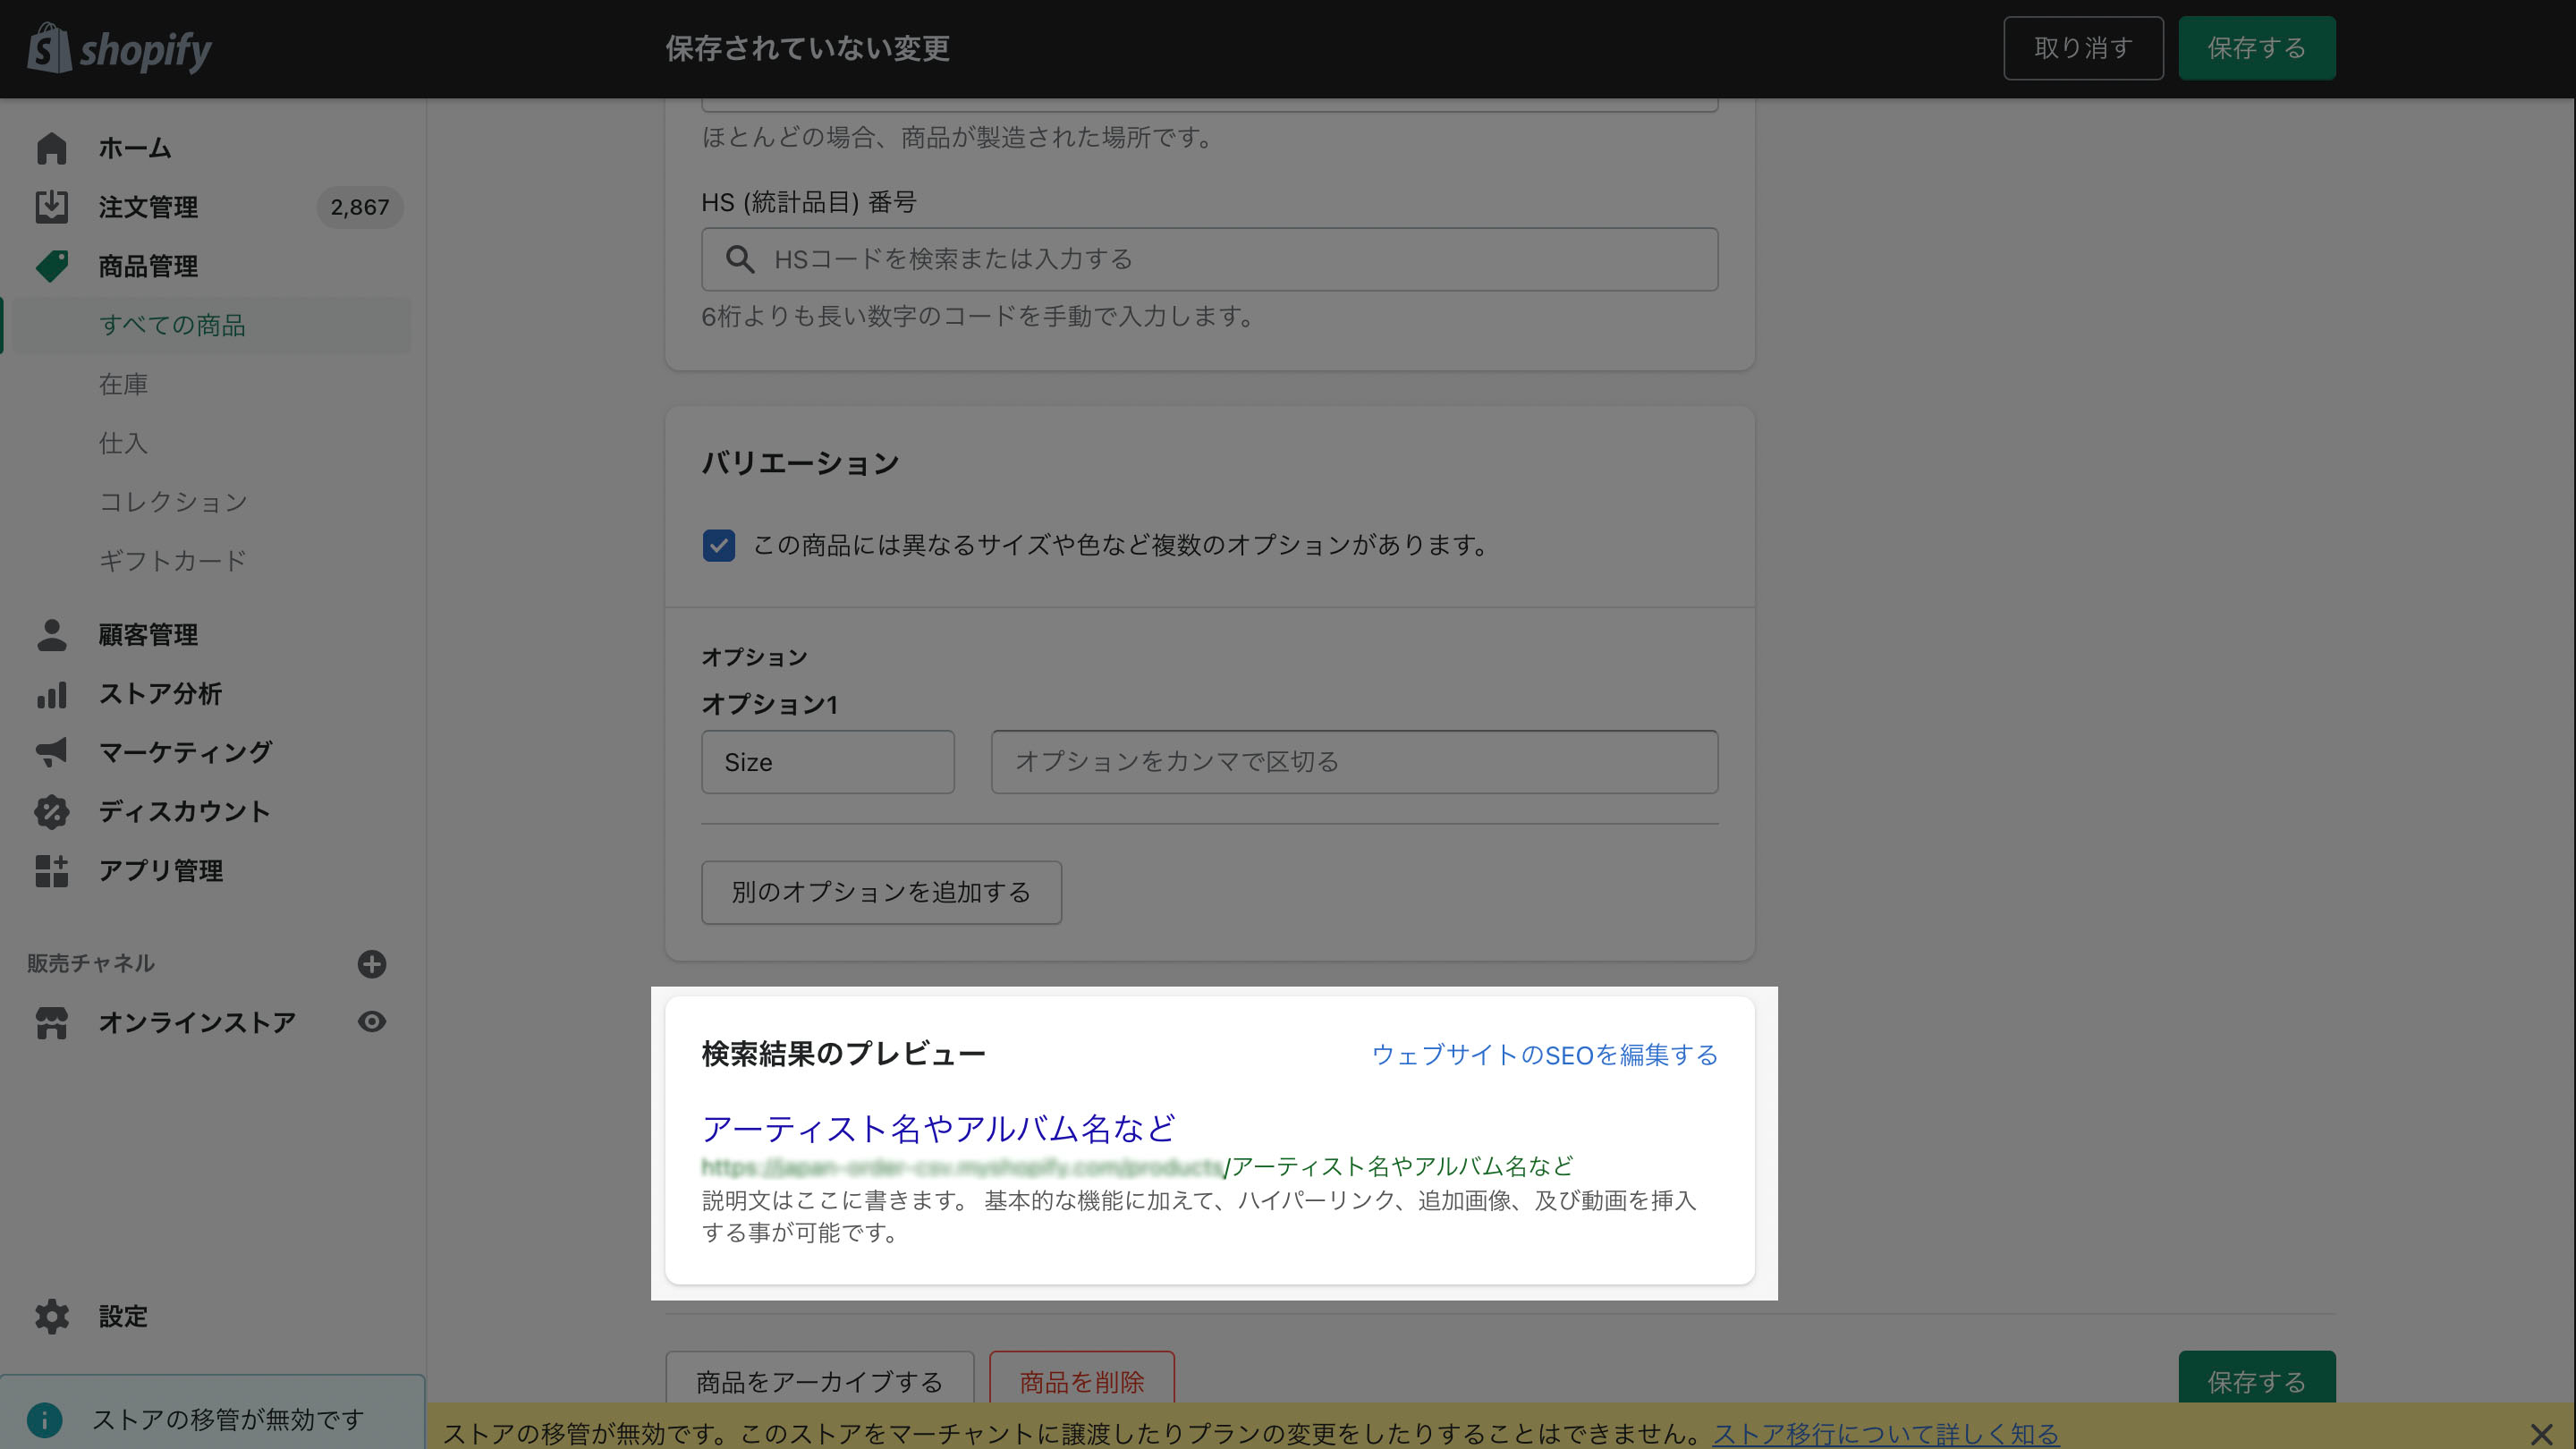Viewport: 2576px width, 1449px height.
Task: Click the home icon beside ホーム
Action: tap(51, 148)
